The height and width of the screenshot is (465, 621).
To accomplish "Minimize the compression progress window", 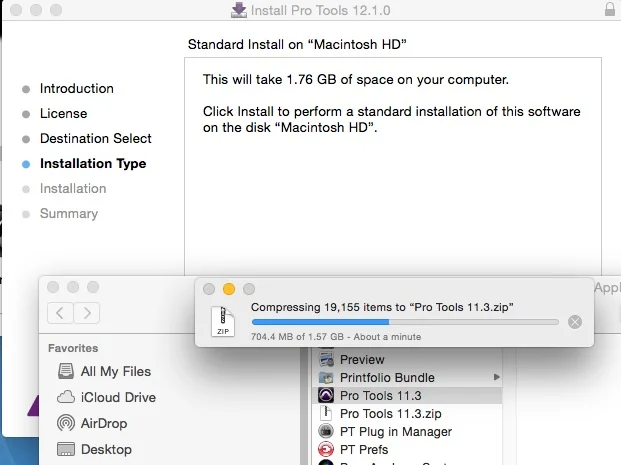I will (229, 289).
